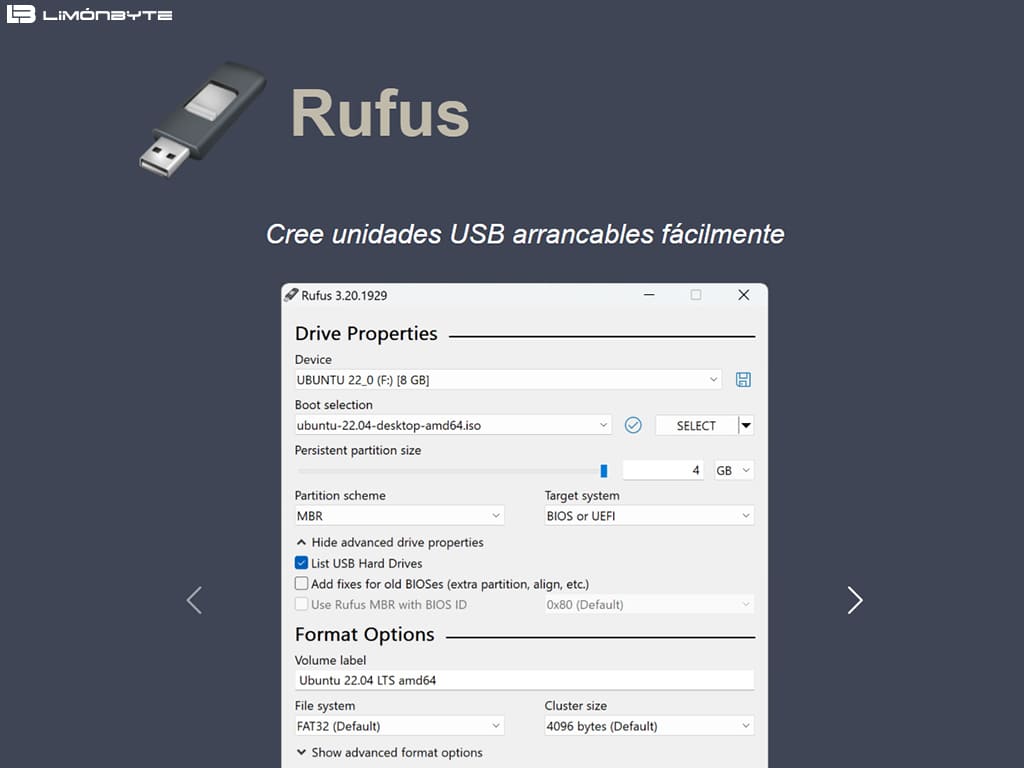Image resolution: width=1024 pixels, height=768 pixels.
Task: Expand Show advanced format options
Action: pos(389,752)
